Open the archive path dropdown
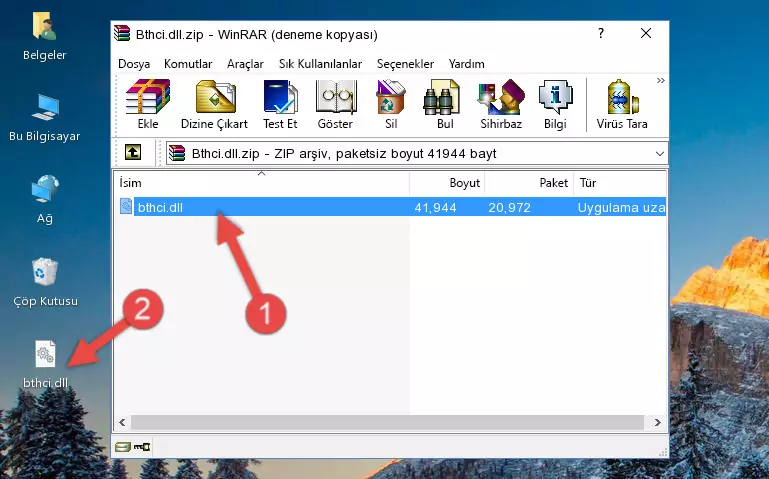 pos(660,153)
